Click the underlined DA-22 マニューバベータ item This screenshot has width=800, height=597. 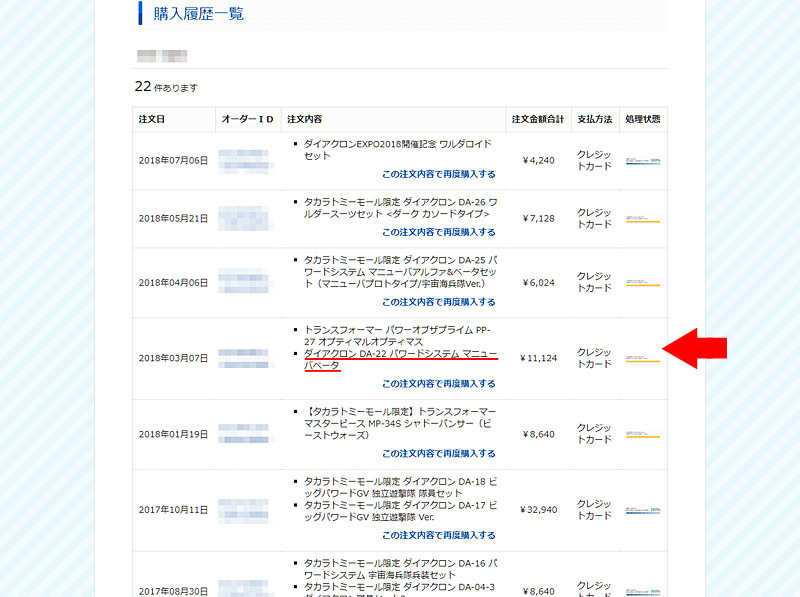click(401, 359)
